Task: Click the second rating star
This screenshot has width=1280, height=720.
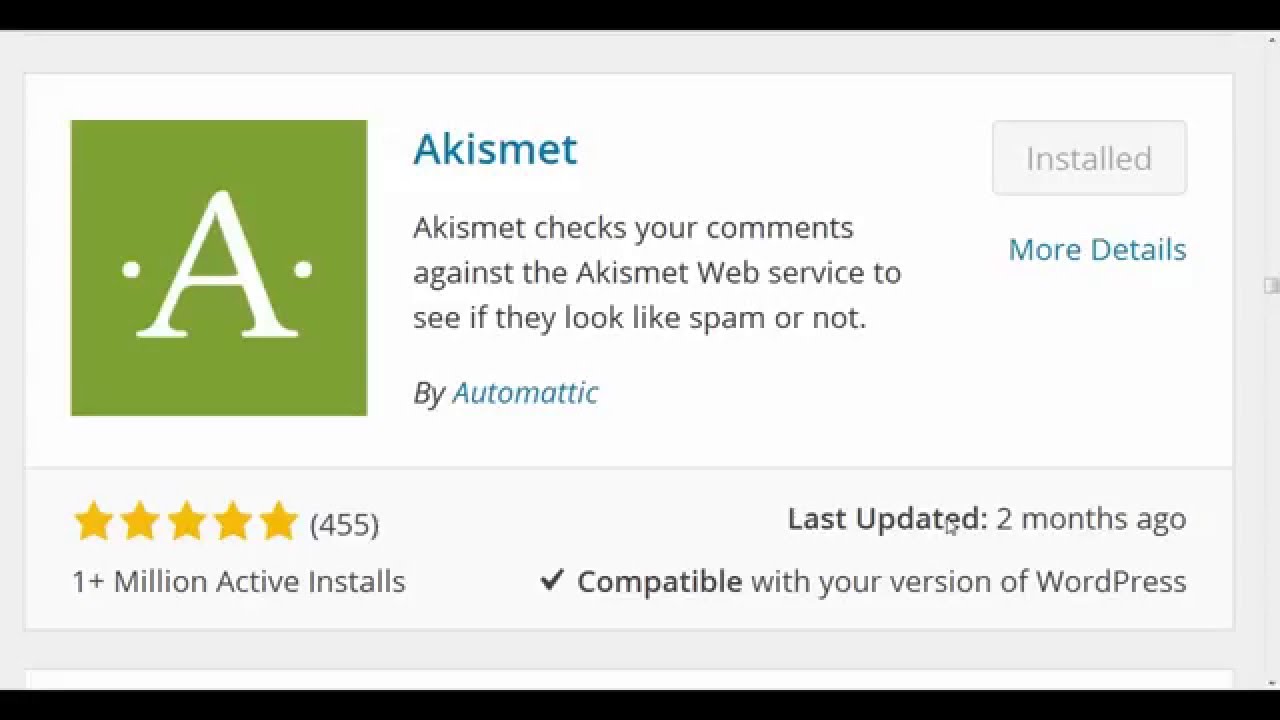Action: coord(140,522)
